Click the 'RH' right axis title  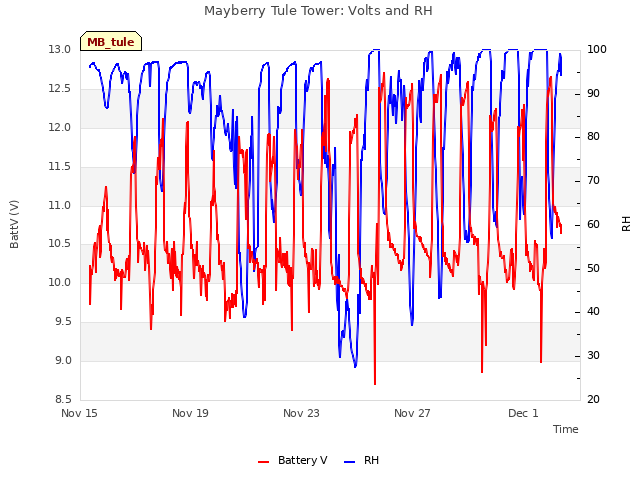point(626,224)
